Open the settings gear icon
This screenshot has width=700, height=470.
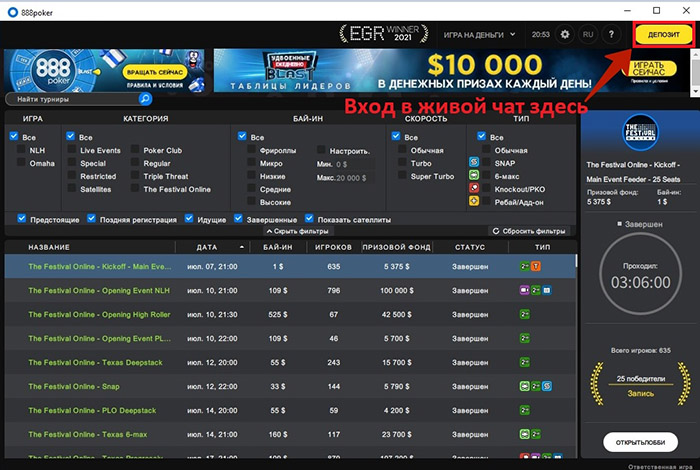pyautogui.click(x=565, y=34)
